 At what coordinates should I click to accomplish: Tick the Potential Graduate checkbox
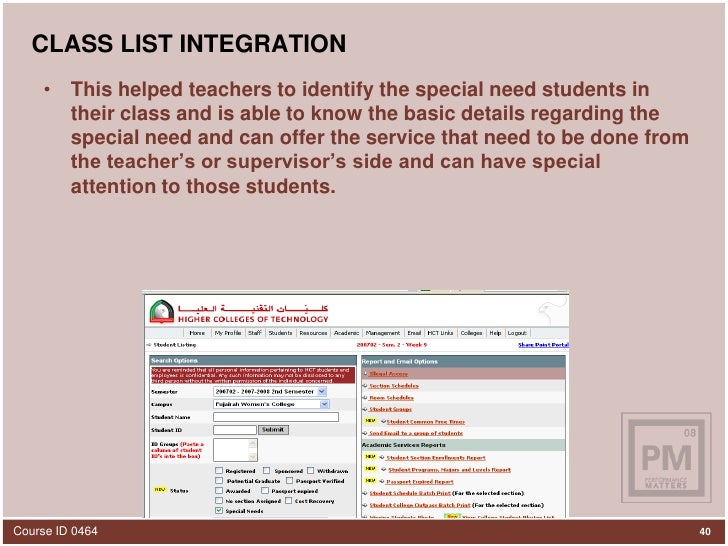(x=219, y=481)
